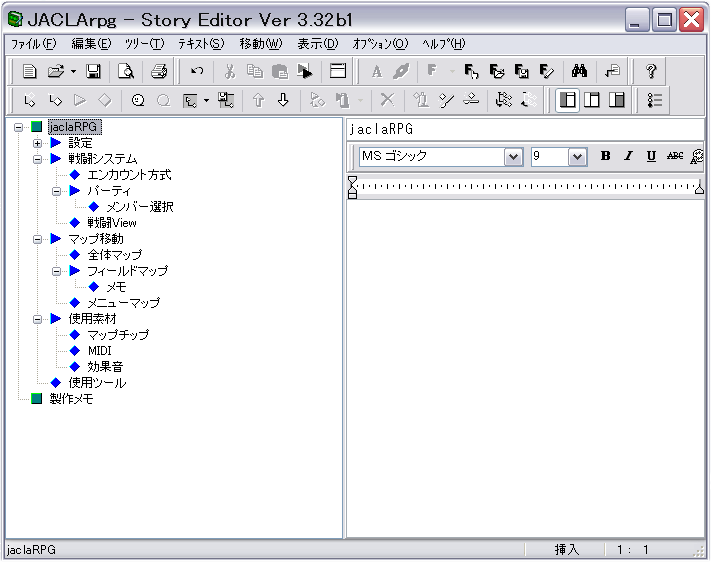Image resolution: width=711 pixels, height=562 pixels.
Task: Click the move node up arrow icon
Action: point(257,100)
